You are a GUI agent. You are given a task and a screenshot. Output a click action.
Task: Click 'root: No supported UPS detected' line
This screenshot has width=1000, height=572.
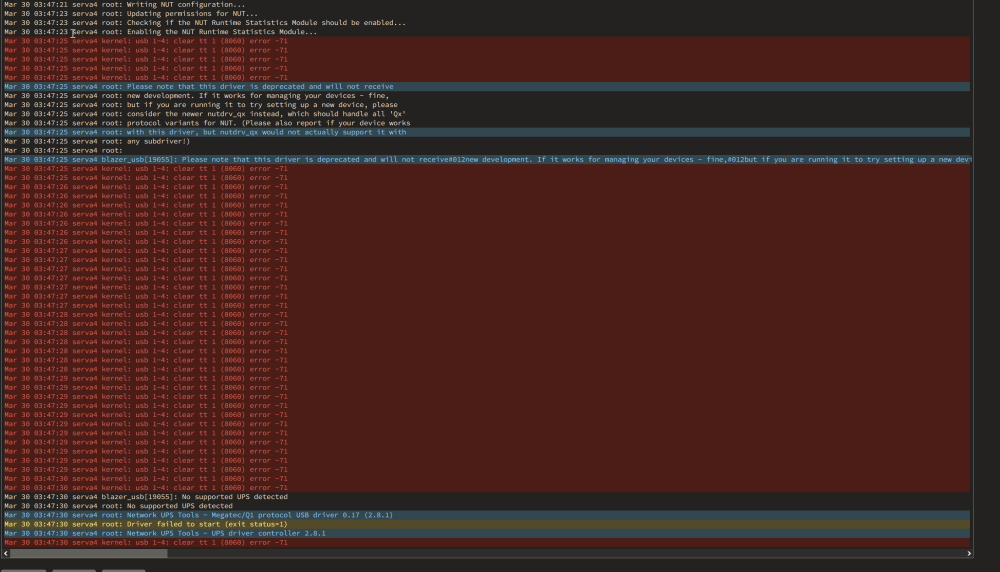[x=486, y=506]
